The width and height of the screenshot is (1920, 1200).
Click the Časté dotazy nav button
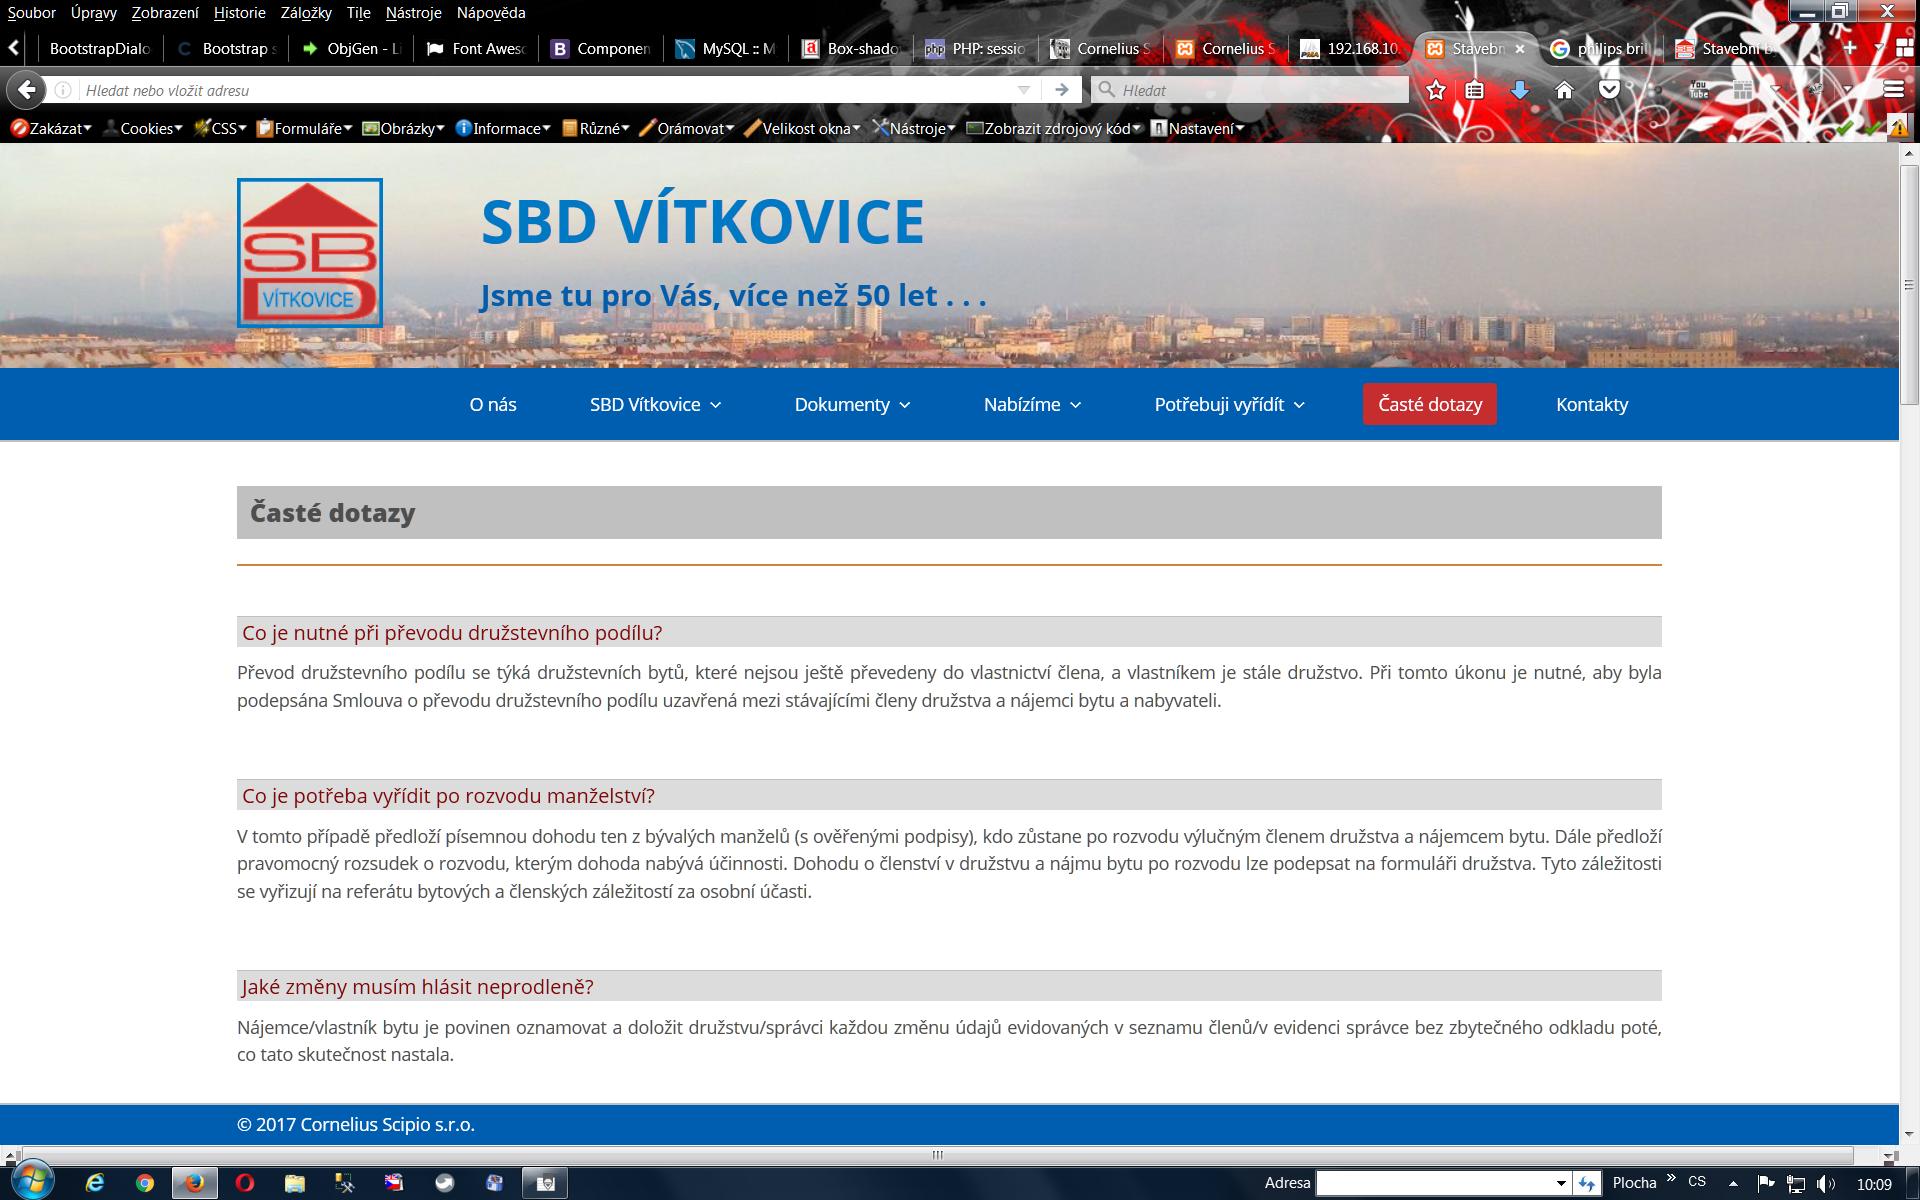coord(1429,404)
